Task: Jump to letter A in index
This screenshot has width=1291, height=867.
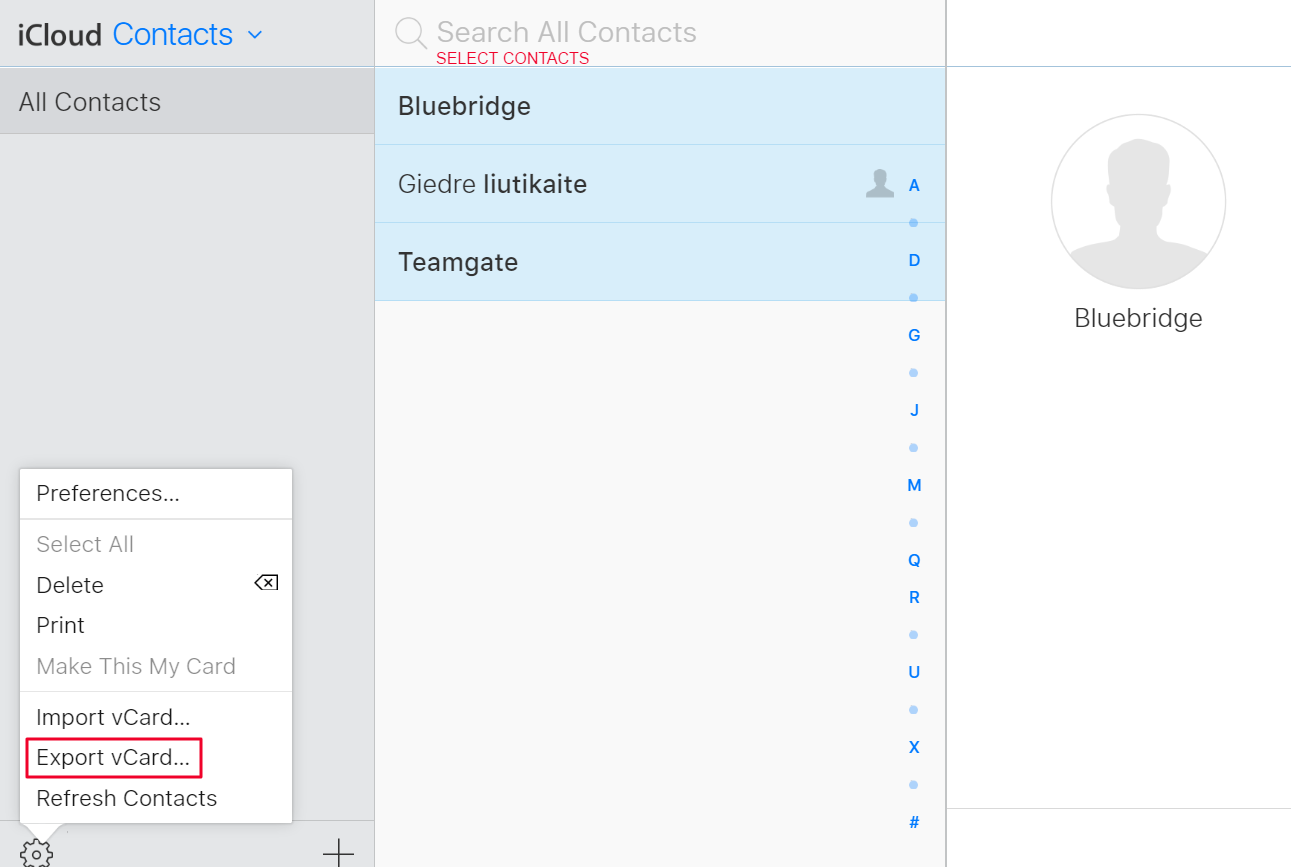Action: point(914,185)
